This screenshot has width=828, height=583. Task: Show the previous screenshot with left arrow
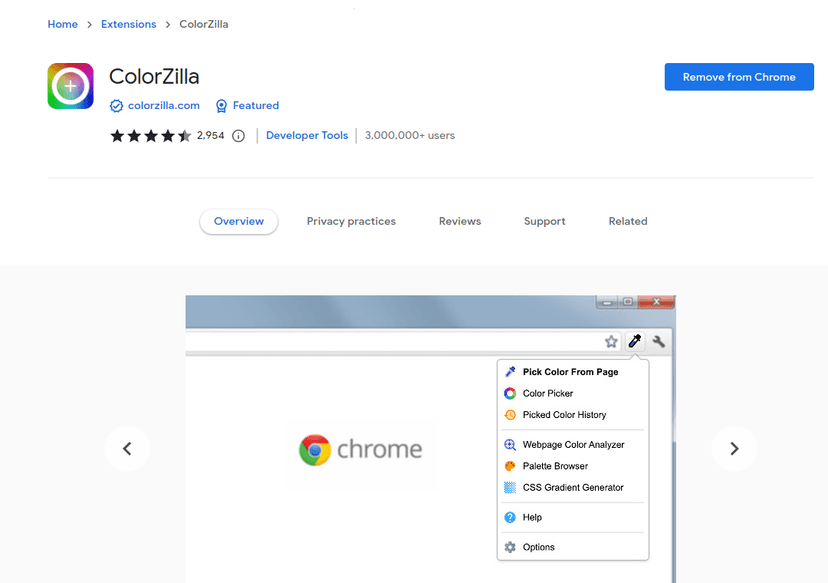(127, 449)
